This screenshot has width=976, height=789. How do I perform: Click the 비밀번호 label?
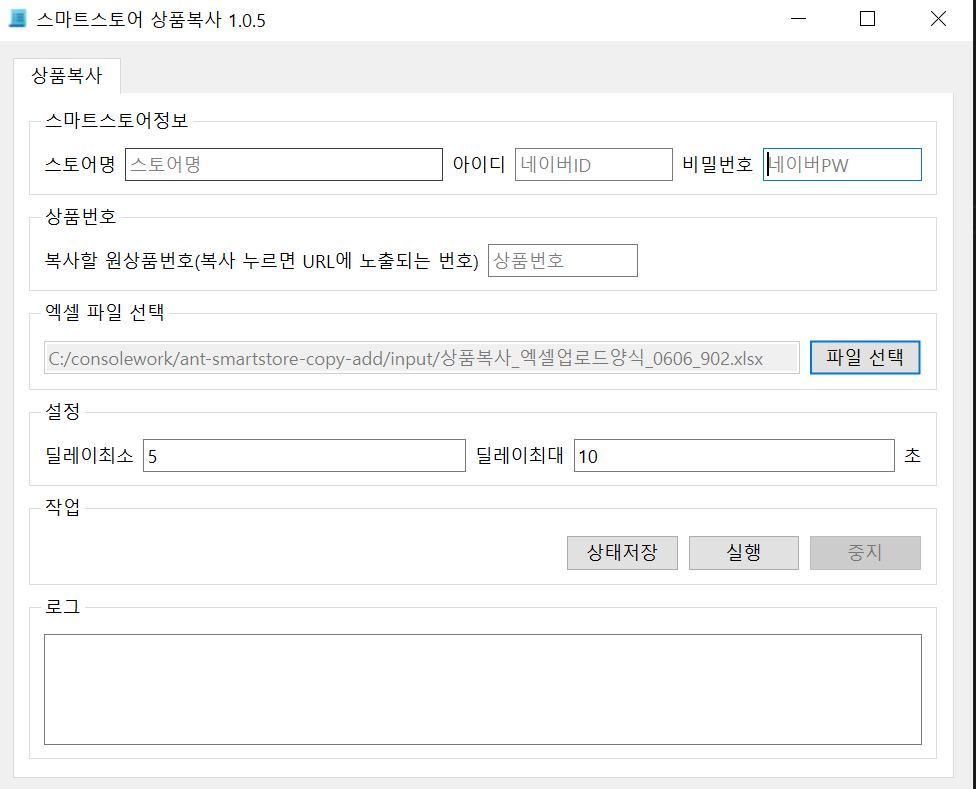point(717,165)
